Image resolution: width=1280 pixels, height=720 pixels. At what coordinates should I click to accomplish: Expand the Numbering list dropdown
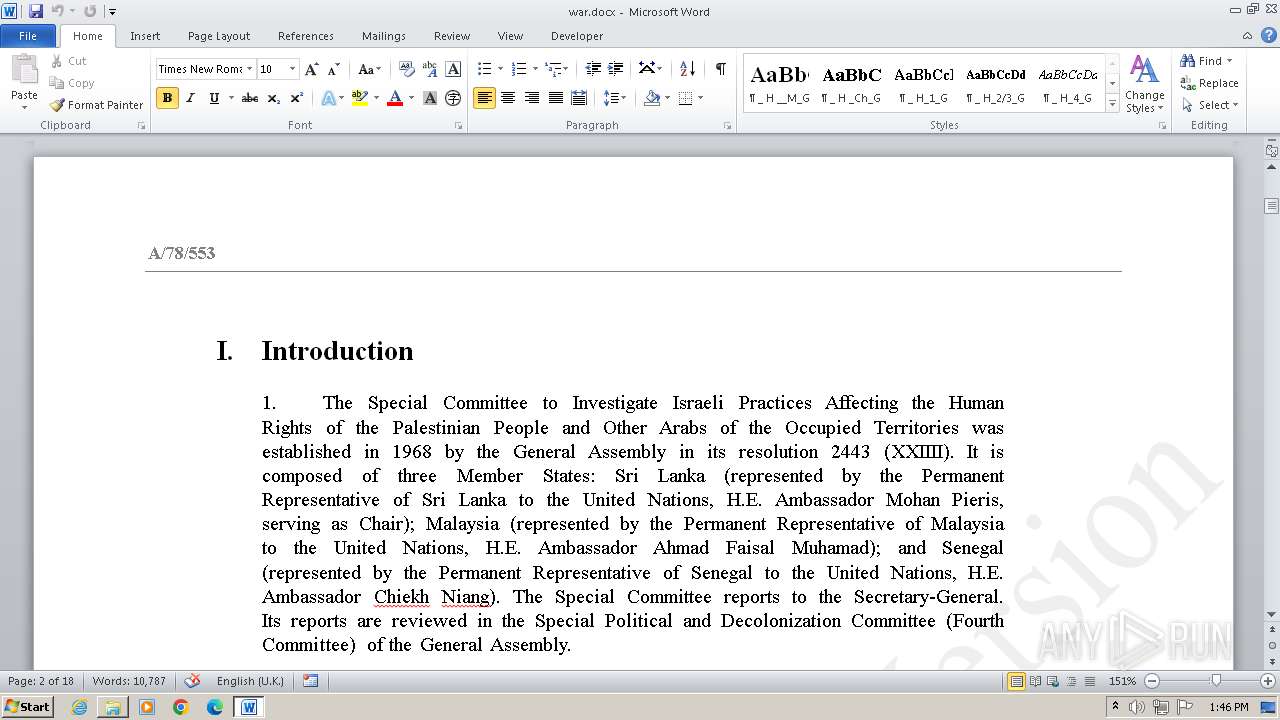pos(535,69)
